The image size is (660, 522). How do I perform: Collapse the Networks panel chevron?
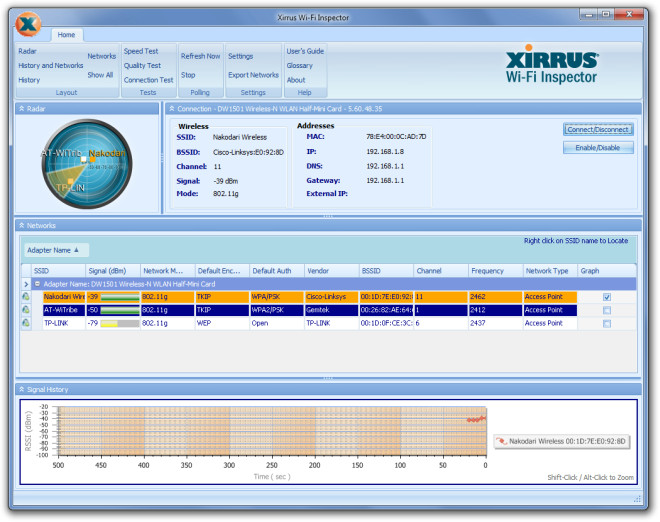21,225
